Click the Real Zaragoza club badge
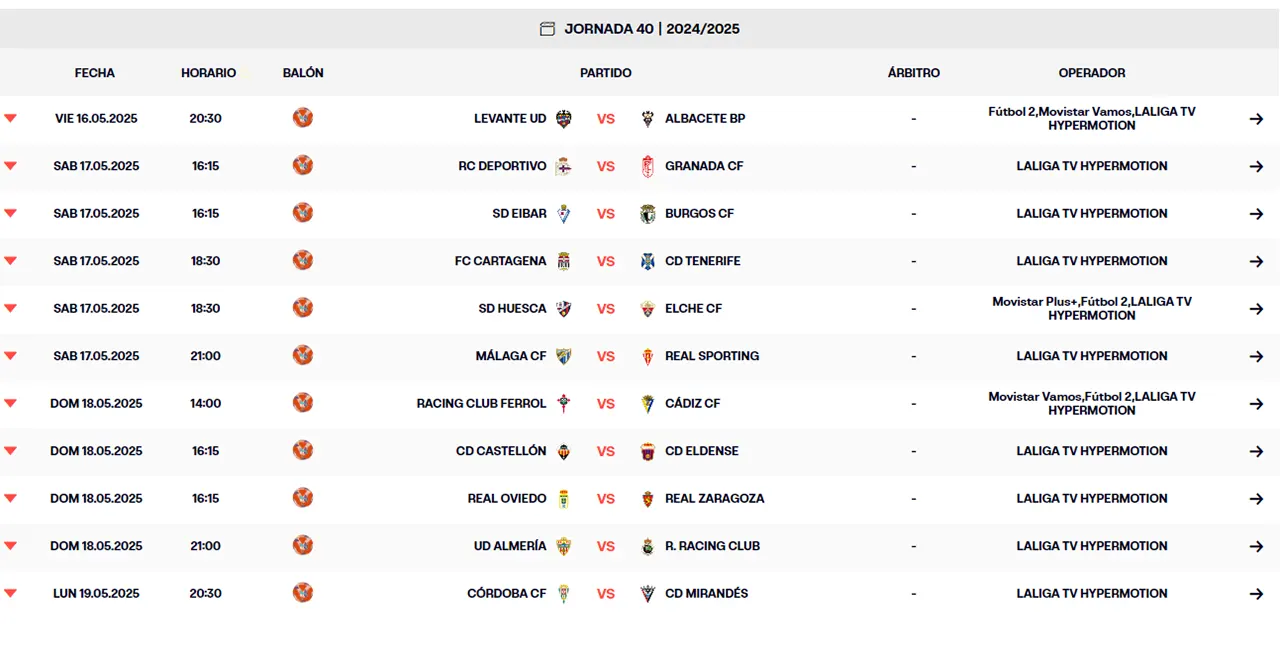This screenshot has height=662, width=1280. point(647,498)
